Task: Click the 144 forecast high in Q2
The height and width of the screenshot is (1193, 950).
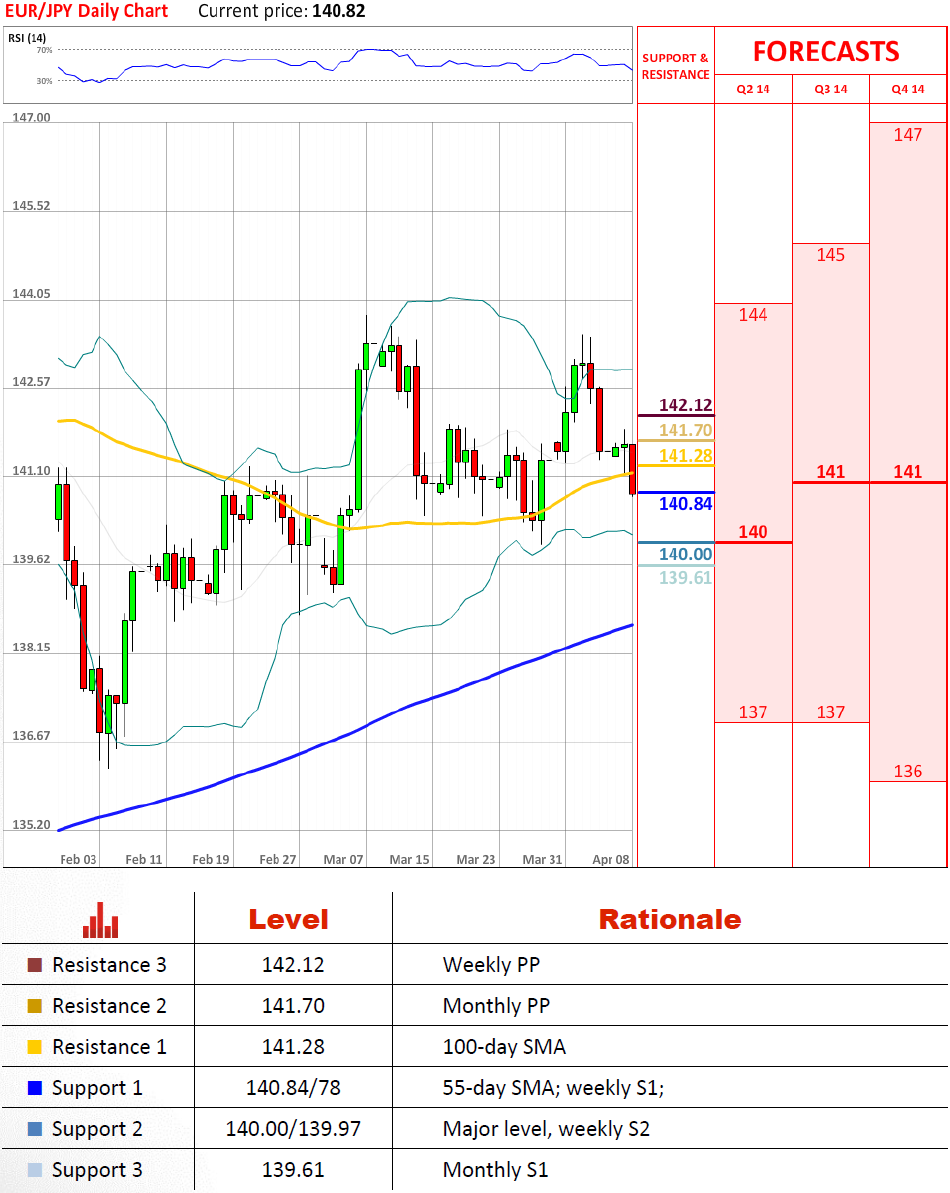Action: (753, 315)
